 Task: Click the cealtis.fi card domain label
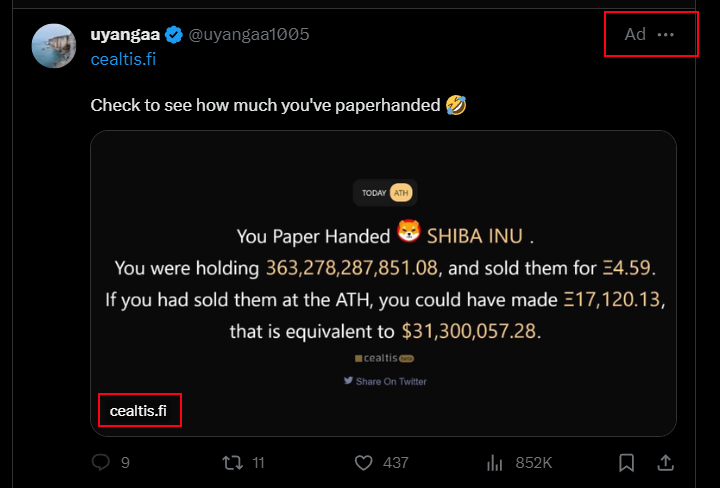[138, 411]
